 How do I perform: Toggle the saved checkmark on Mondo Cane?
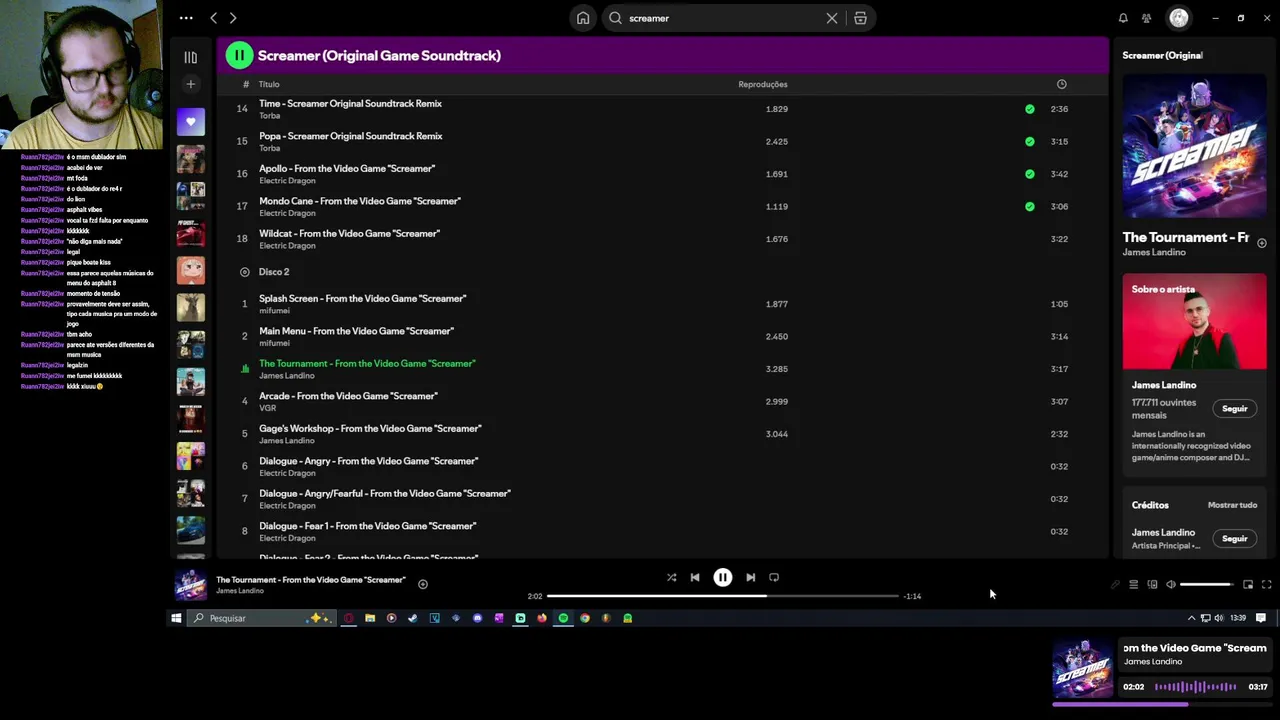coord(1030,206)
